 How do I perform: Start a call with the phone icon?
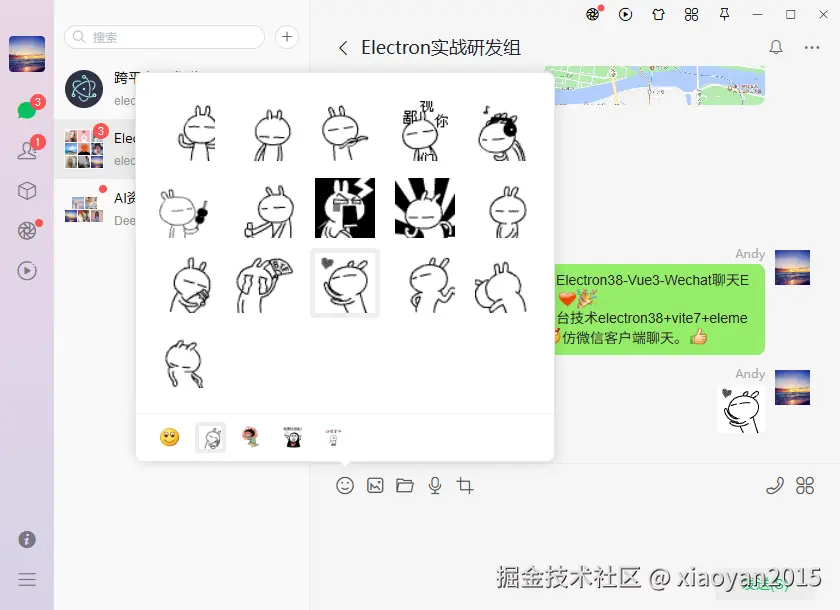click(775, 486)
